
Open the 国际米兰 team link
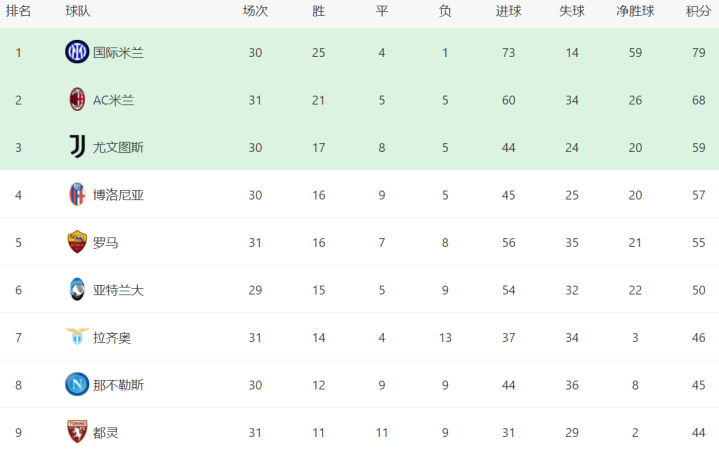118,52
